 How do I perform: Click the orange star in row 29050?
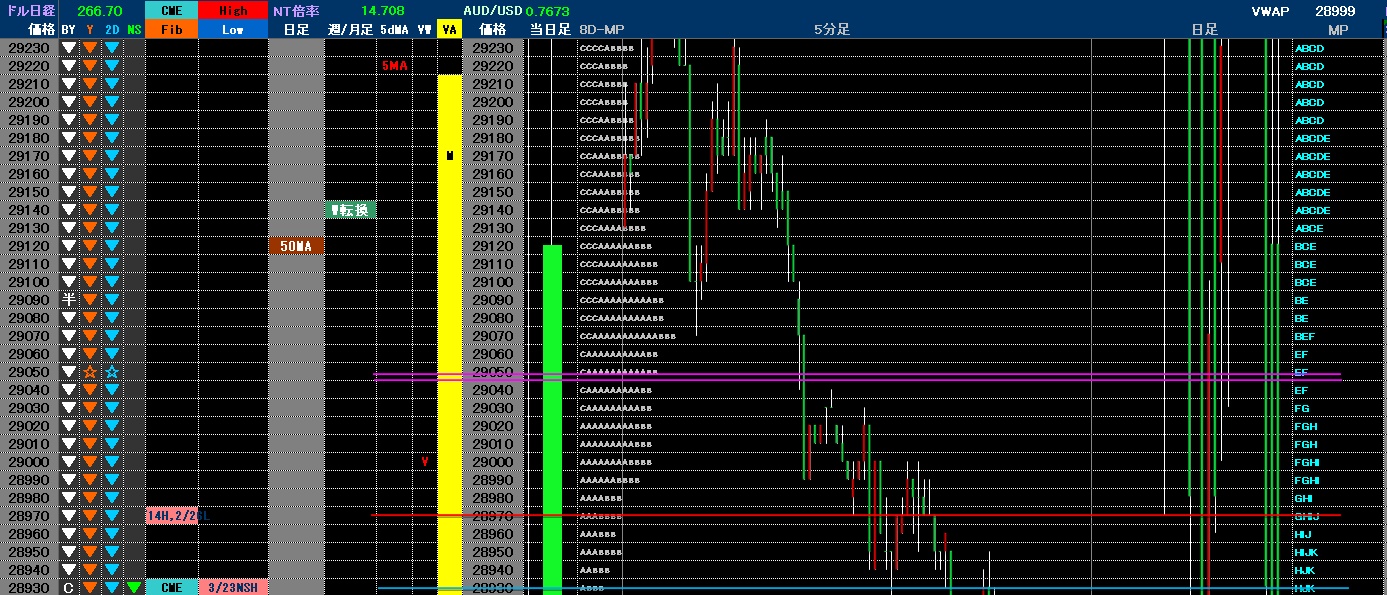90,372
